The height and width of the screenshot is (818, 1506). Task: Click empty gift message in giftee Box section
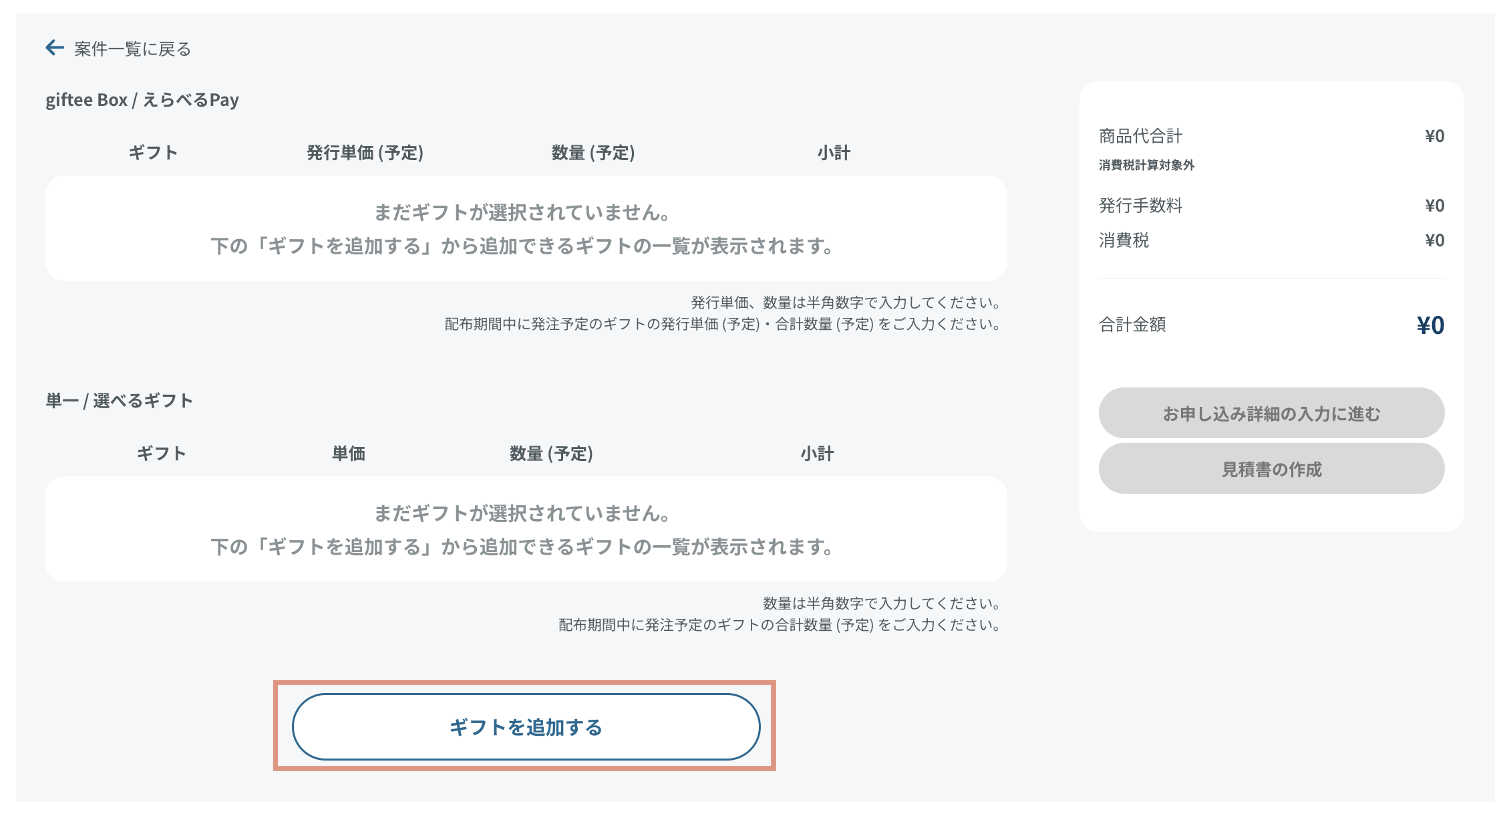click(522, 229)
